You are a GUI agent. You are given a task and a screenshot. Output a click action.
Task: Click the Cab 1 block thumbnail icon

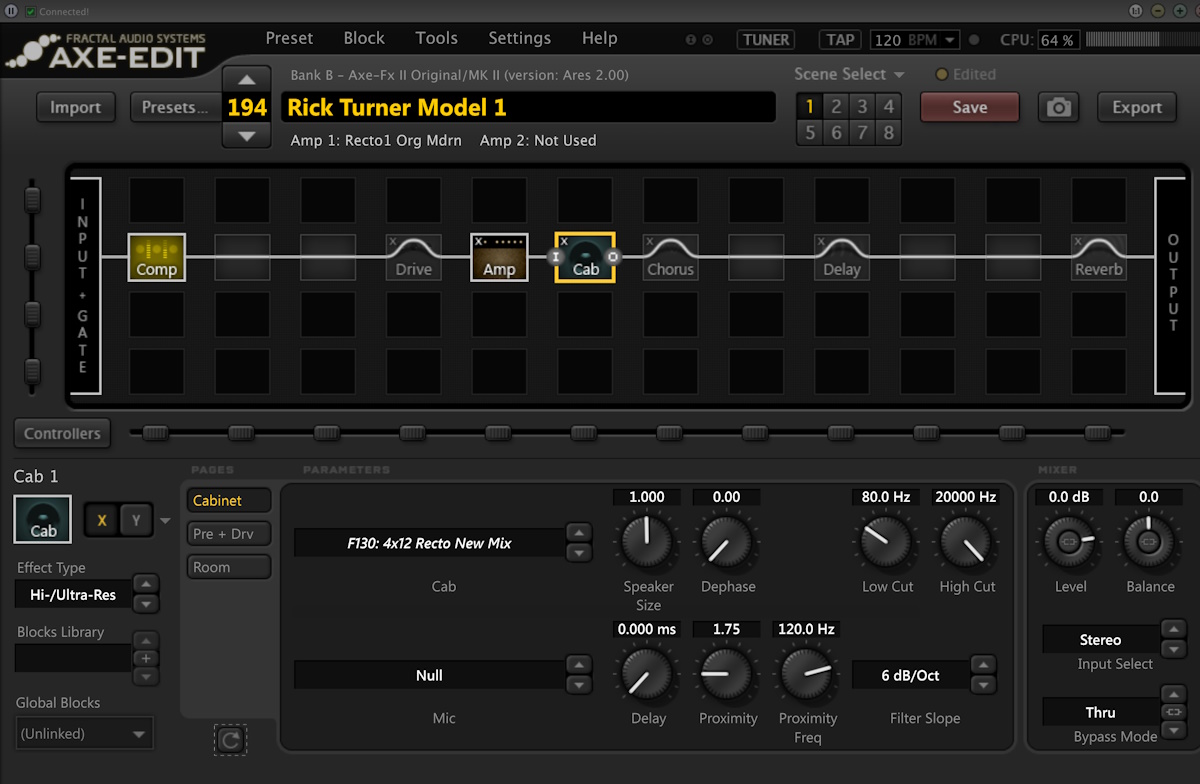tap(43, 521)
